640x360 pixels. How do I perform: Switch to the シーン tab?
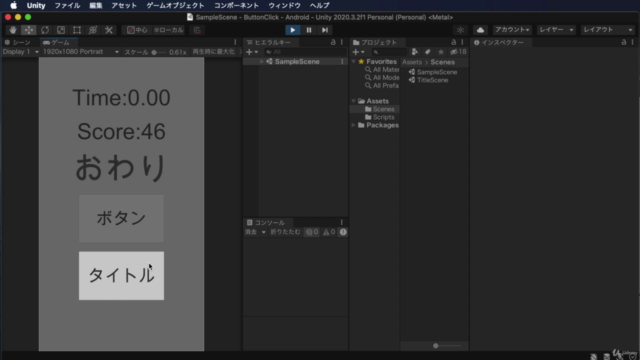coord(18,42)
